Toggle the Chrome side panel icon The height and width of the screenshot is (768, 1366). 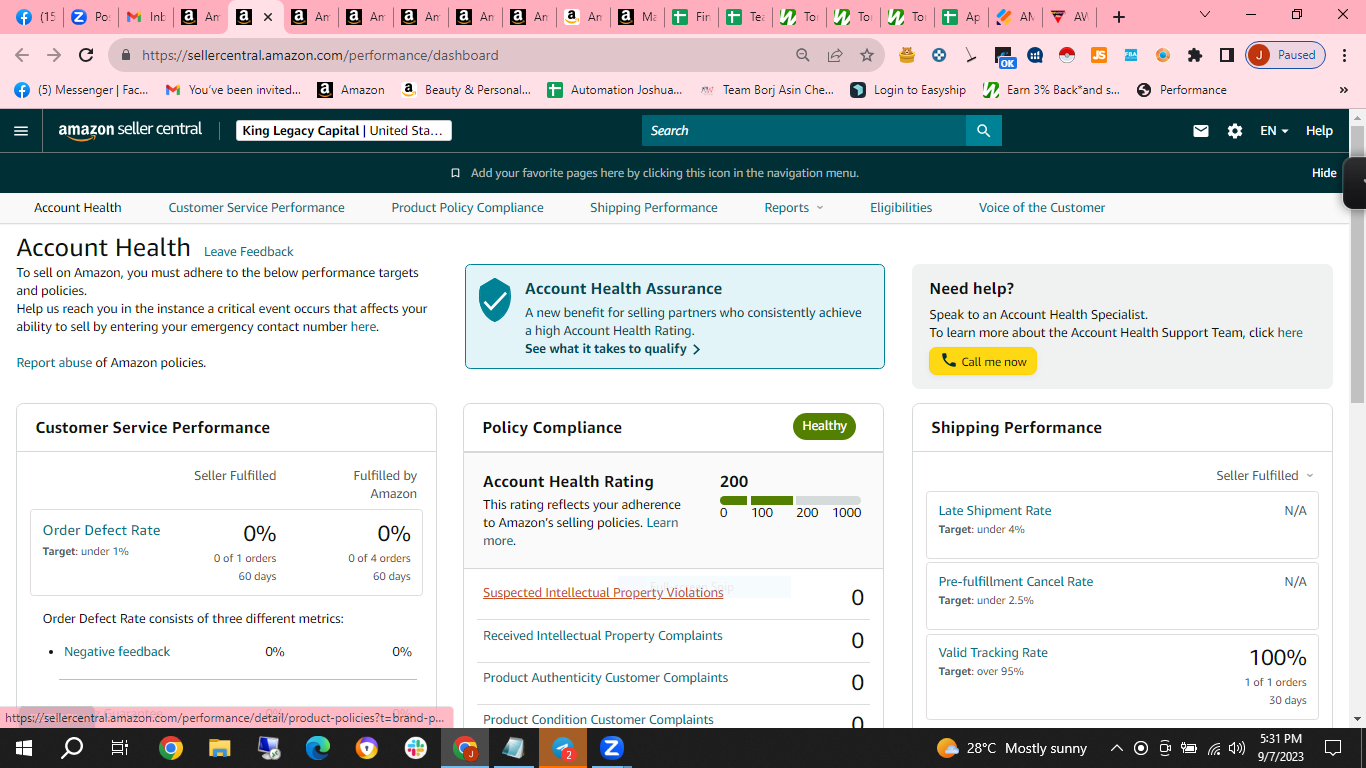(x=1227, y=55)
